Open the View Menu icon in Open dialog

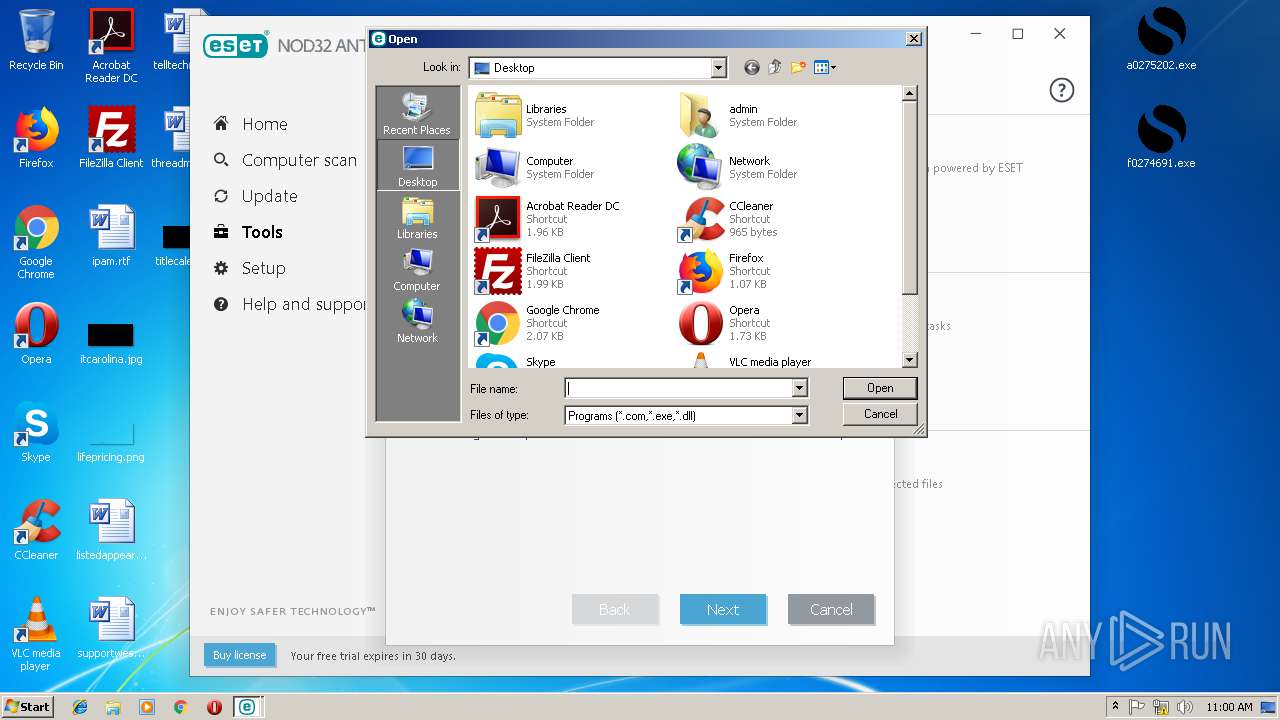click(x=825, y=68)
